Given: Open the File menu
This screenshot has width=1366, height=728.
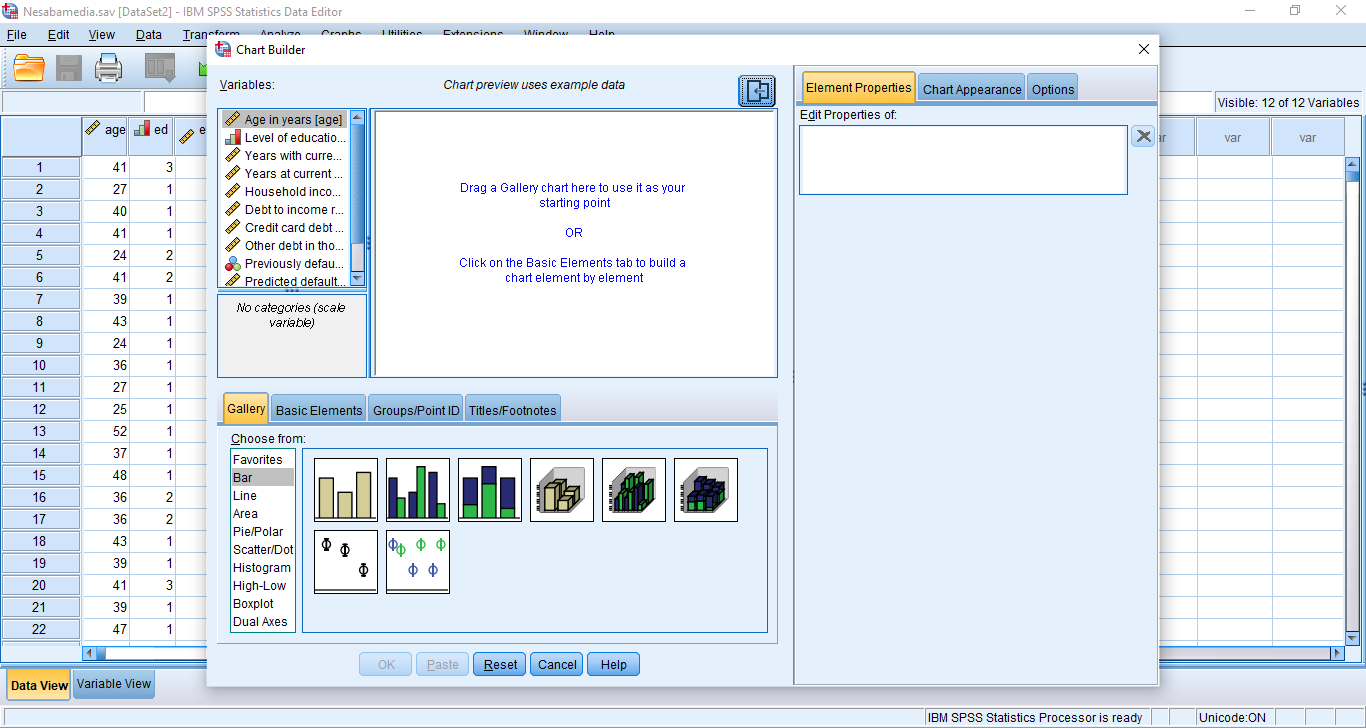Looking at the screenshot, I should tap(16, 34).
